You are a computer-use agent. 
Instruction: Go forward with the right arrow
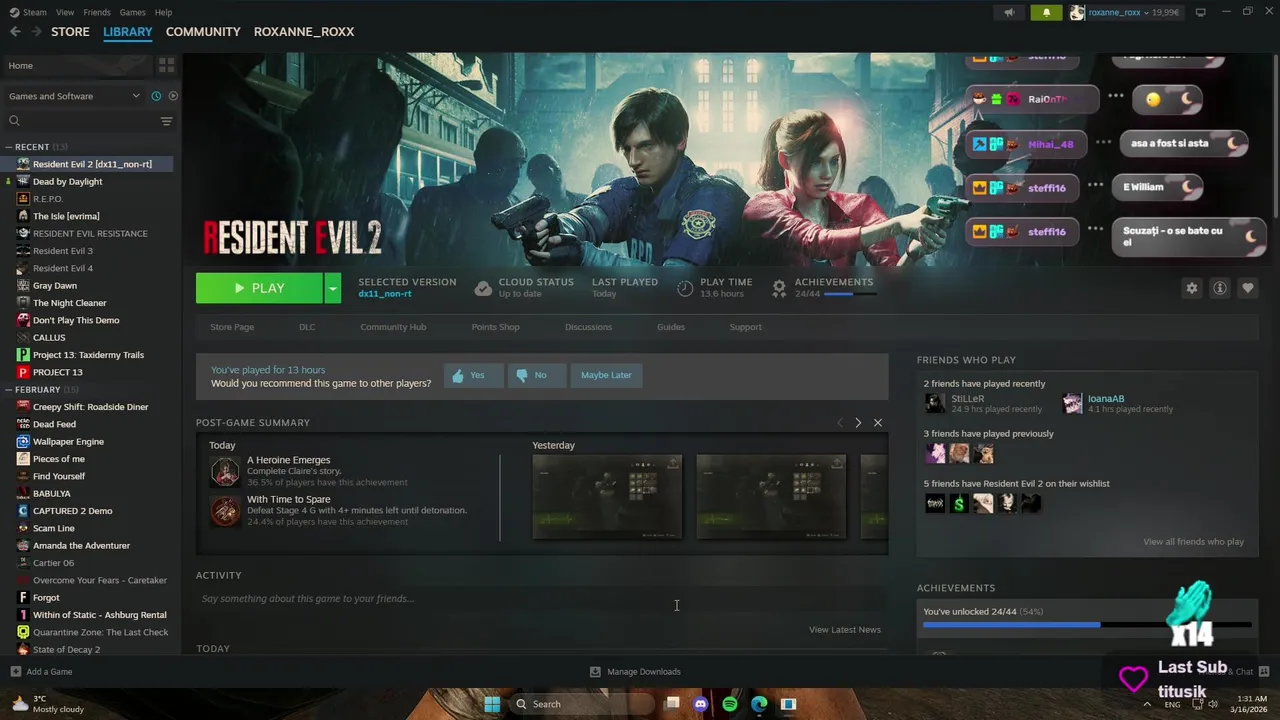tap(36, 32)
